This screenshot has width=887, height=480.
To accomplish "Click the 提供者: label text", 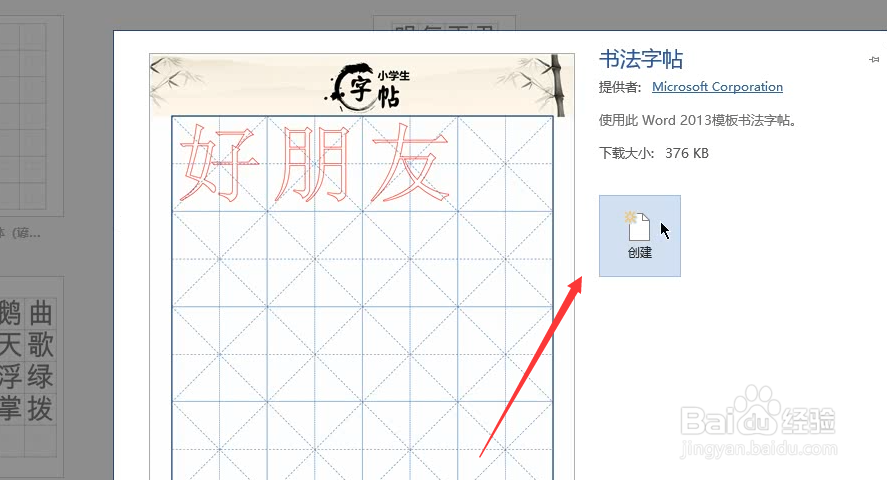I will pyautogui.click(x=620, y=87).
